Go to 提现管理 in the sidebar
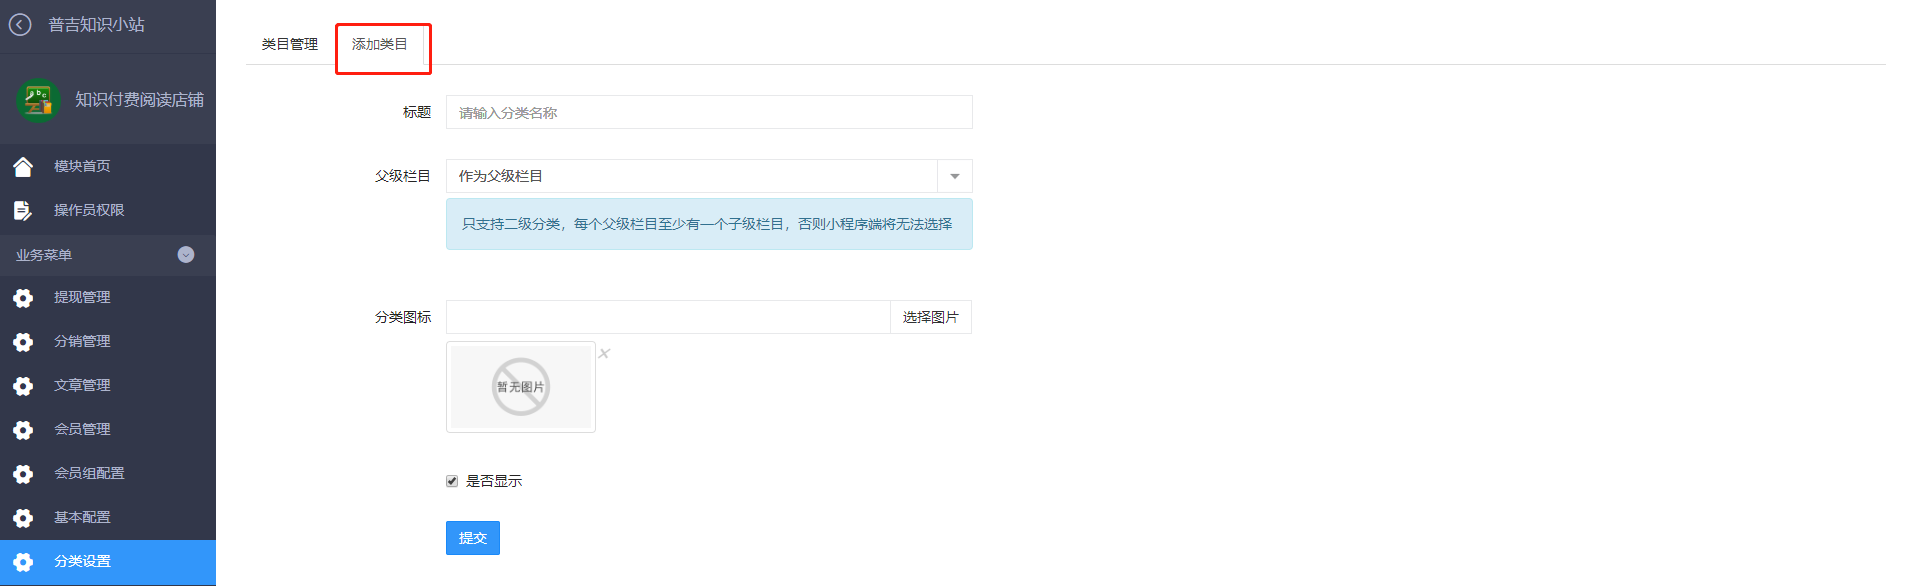Image resolution: width=1916 pixels, height=586 pixels. 108,298
